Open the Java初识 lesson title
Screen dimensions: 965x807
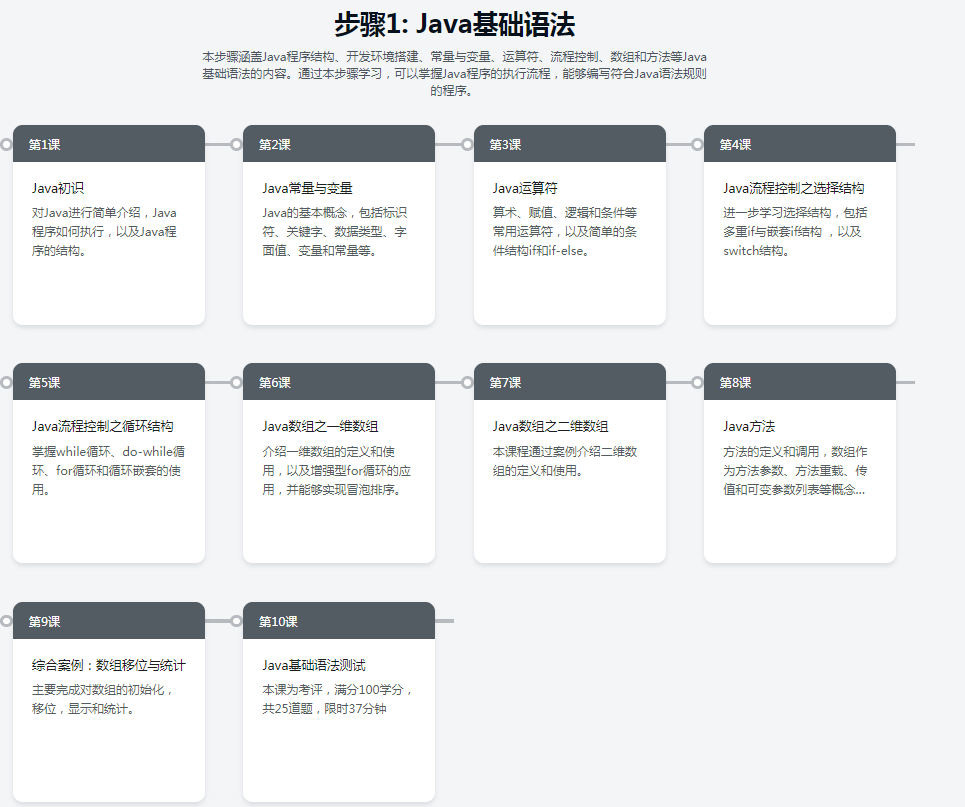pos(58,188)
